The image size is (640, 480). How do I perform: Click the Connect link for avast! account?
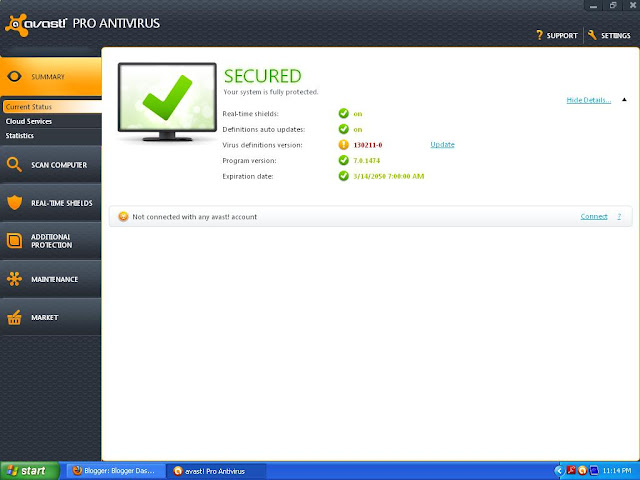(x=594, y=216)
